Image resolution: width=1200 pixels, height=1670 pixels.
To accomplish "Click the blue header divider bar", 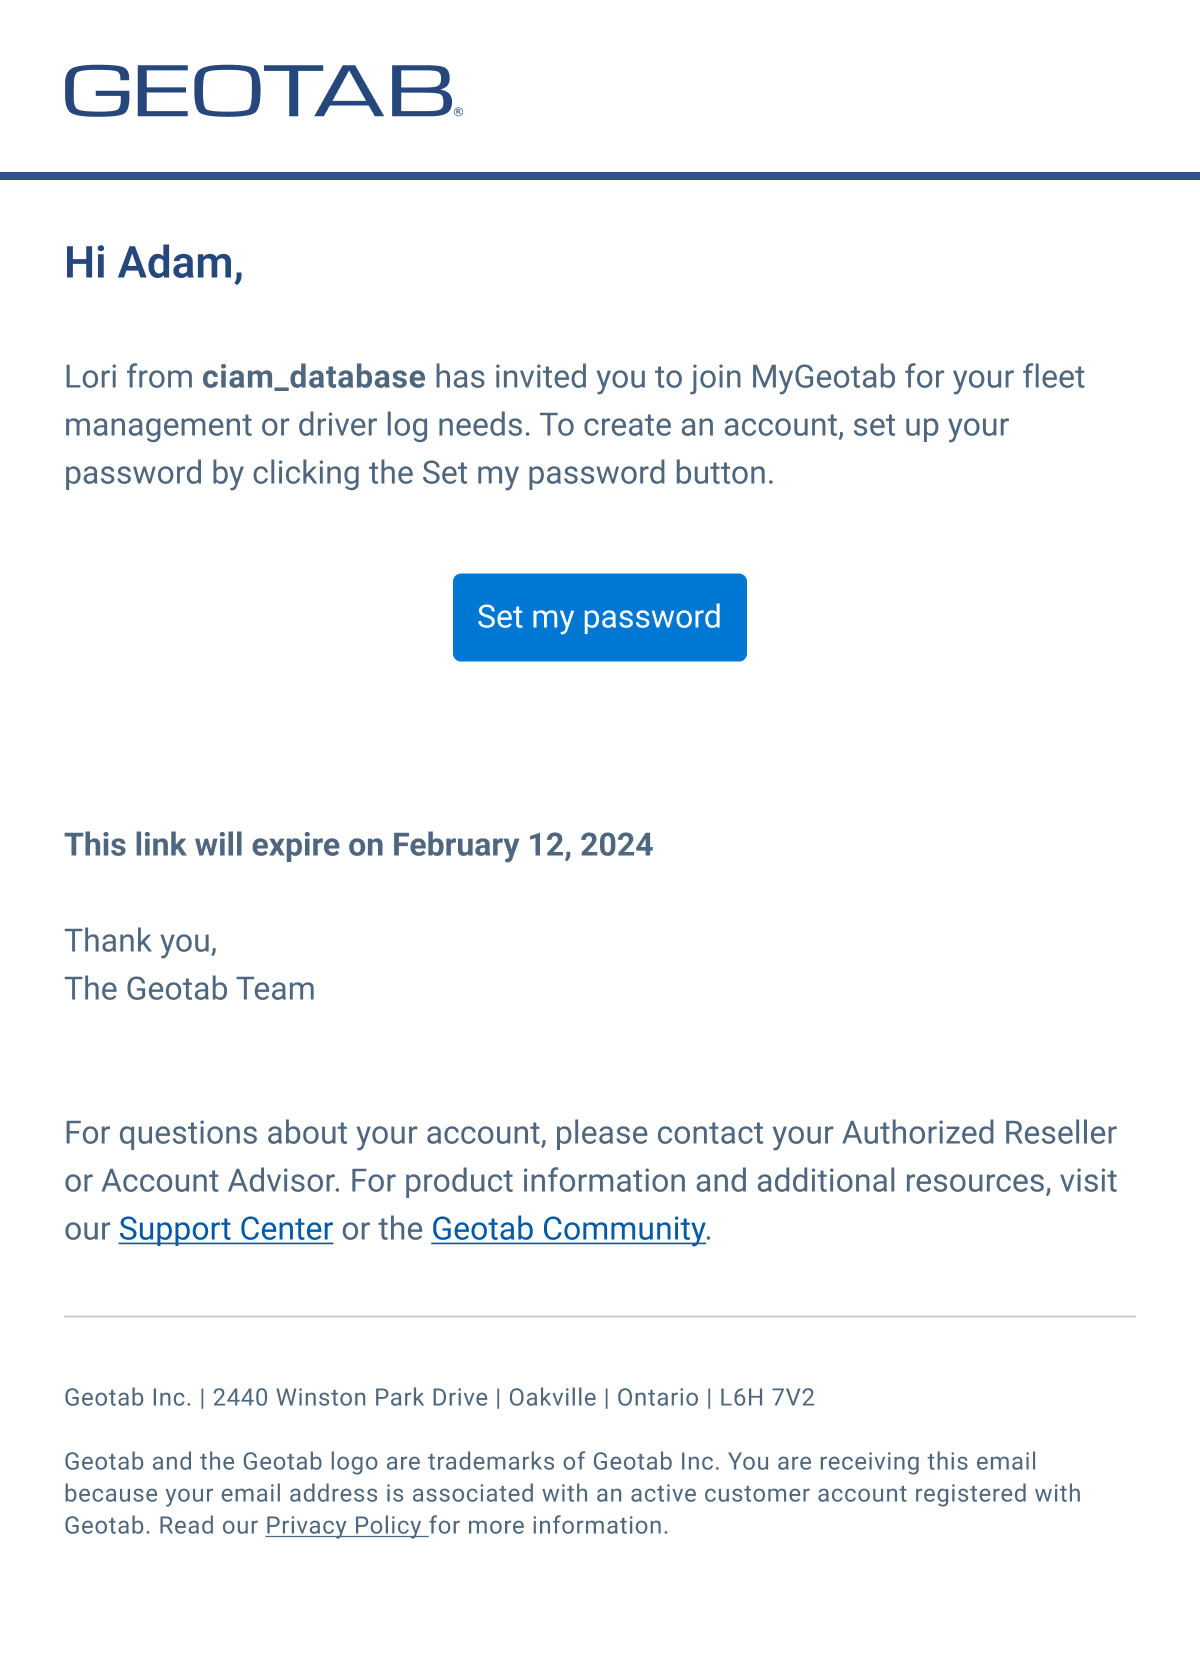I will (599, 174).
